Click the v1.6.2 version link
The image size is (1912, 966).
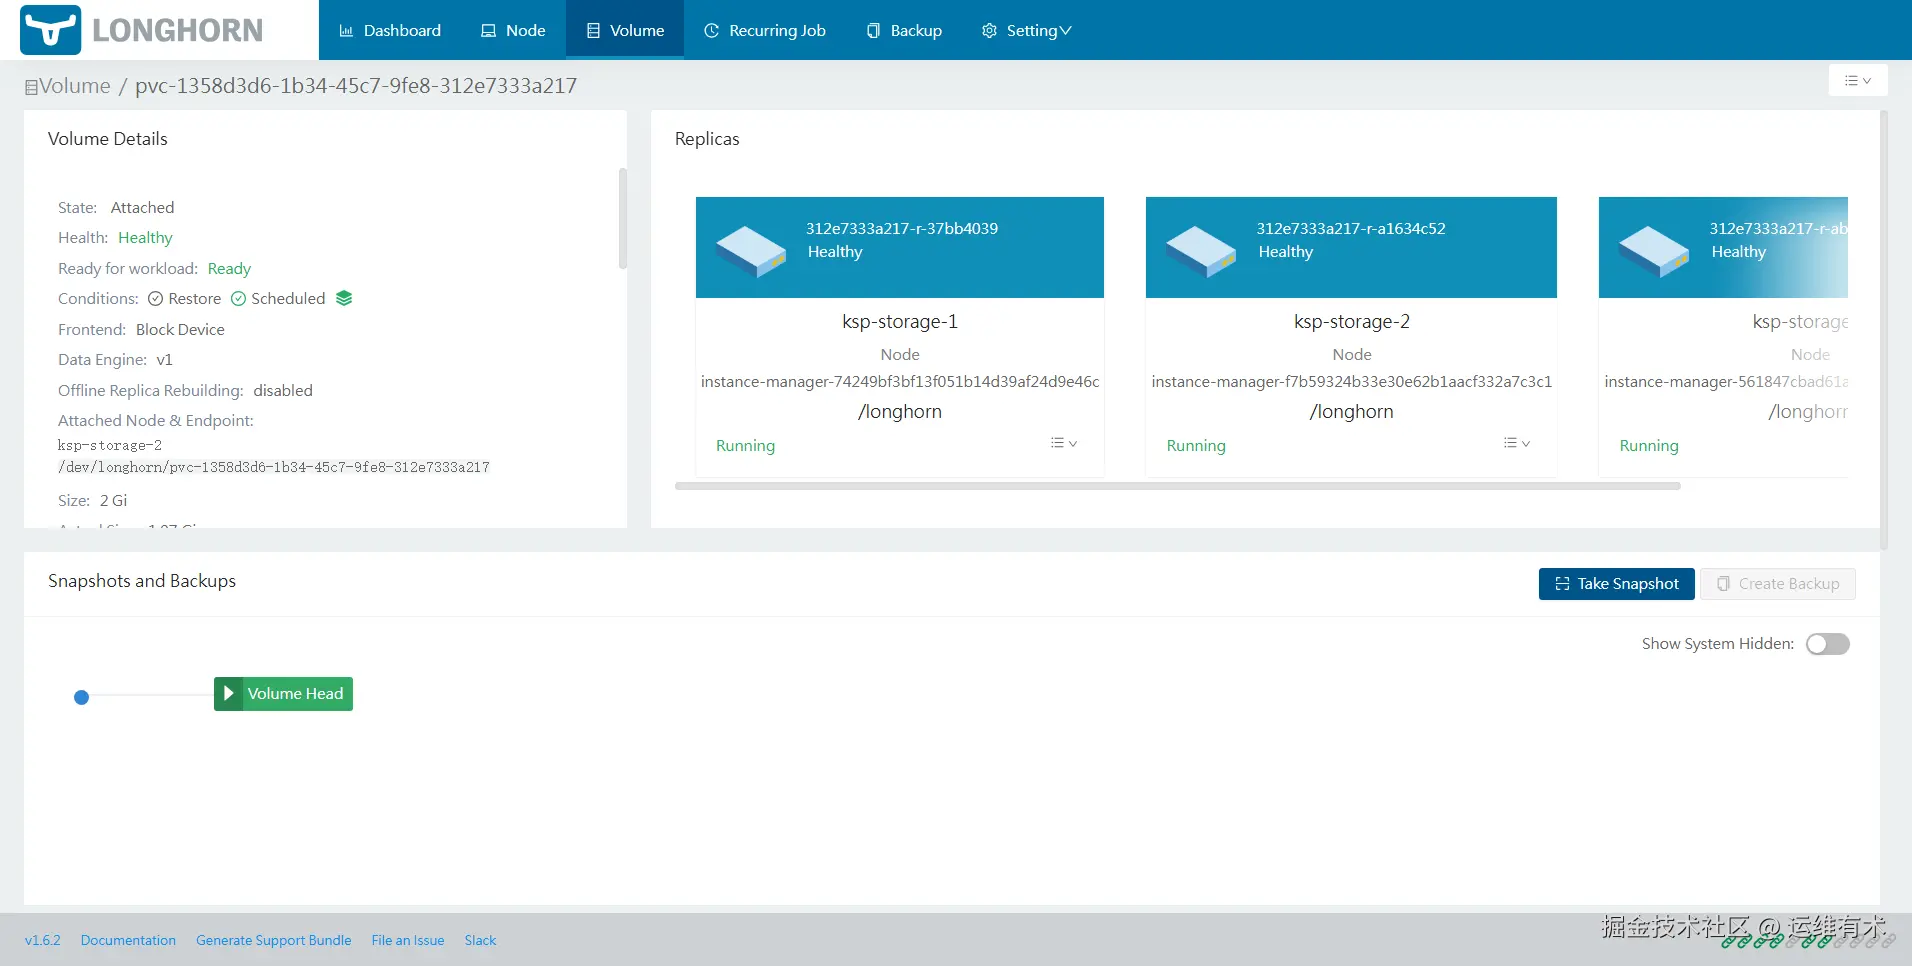click(43, 940)
